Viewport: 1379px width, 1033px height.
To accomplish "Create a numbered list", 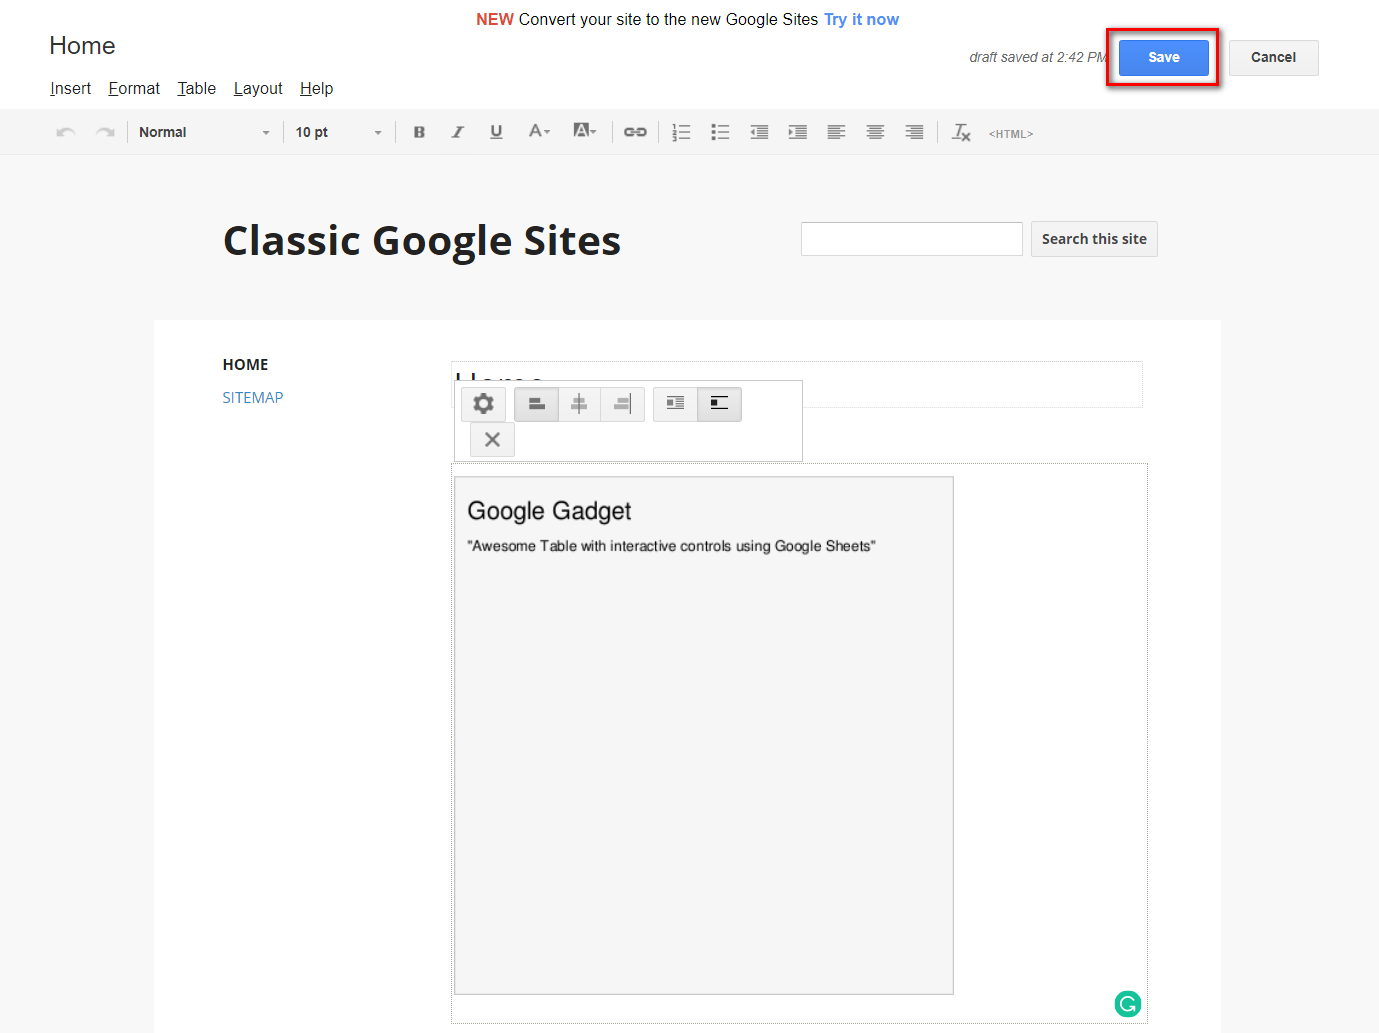I will pos(681,132).
